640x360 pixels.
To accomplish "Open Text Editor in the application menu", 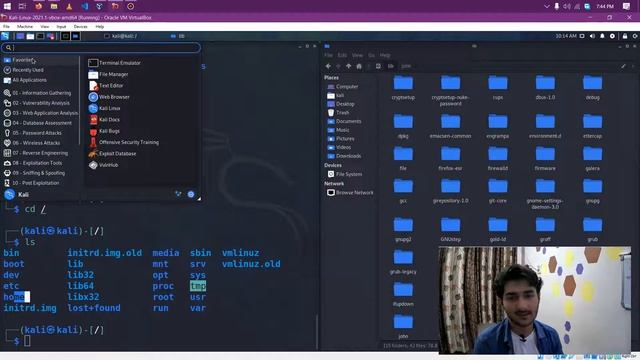I will pos(106,86).
